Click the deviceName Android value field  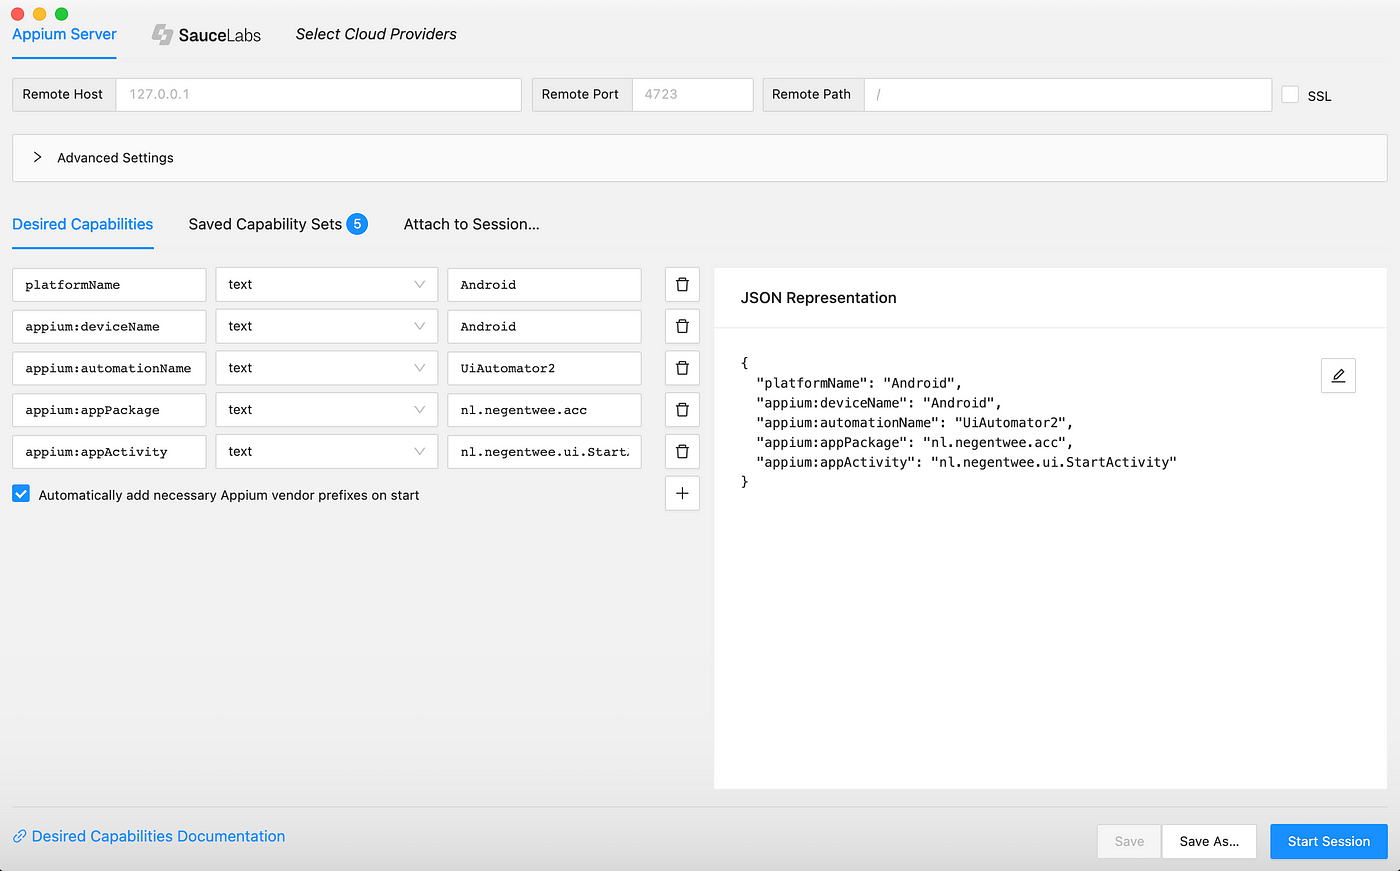point(544,326)
